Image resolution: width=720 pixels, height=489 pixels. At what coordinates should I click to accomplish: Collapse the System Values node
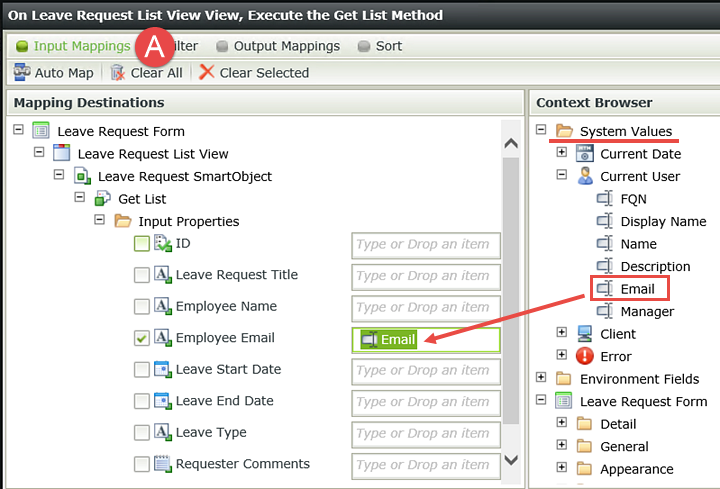tap(541, 129)
